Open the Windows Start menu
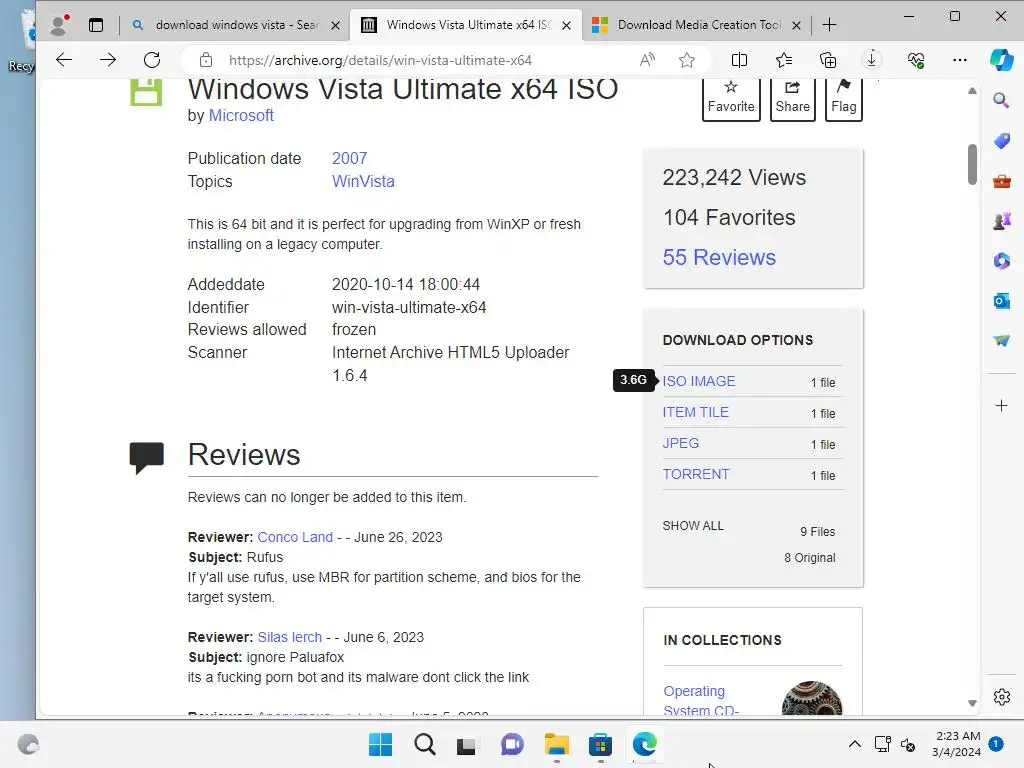This screenshot has height=768, width=1024. pos(380,744)
